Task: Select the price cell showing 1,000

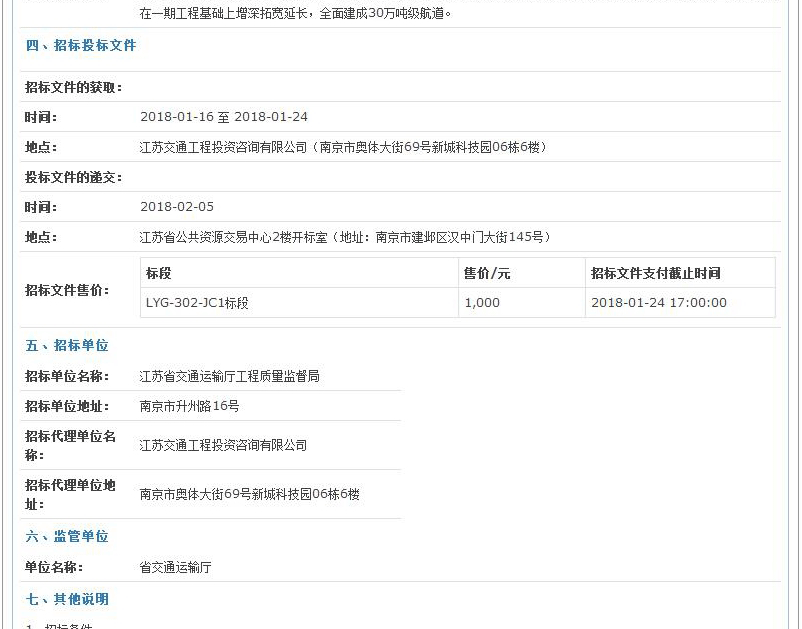Action: [482, 302]
